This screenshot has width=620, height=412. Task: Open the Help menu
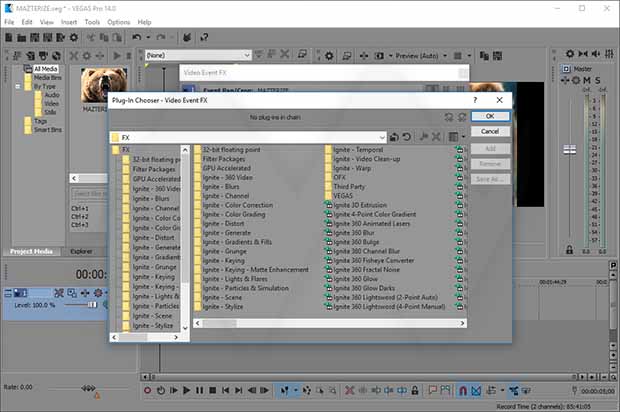point(144,22)
